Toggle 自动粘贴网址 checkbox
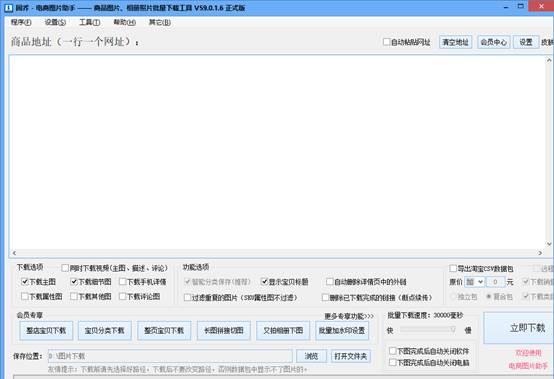 pyautogui.click(x=387, y=42)
